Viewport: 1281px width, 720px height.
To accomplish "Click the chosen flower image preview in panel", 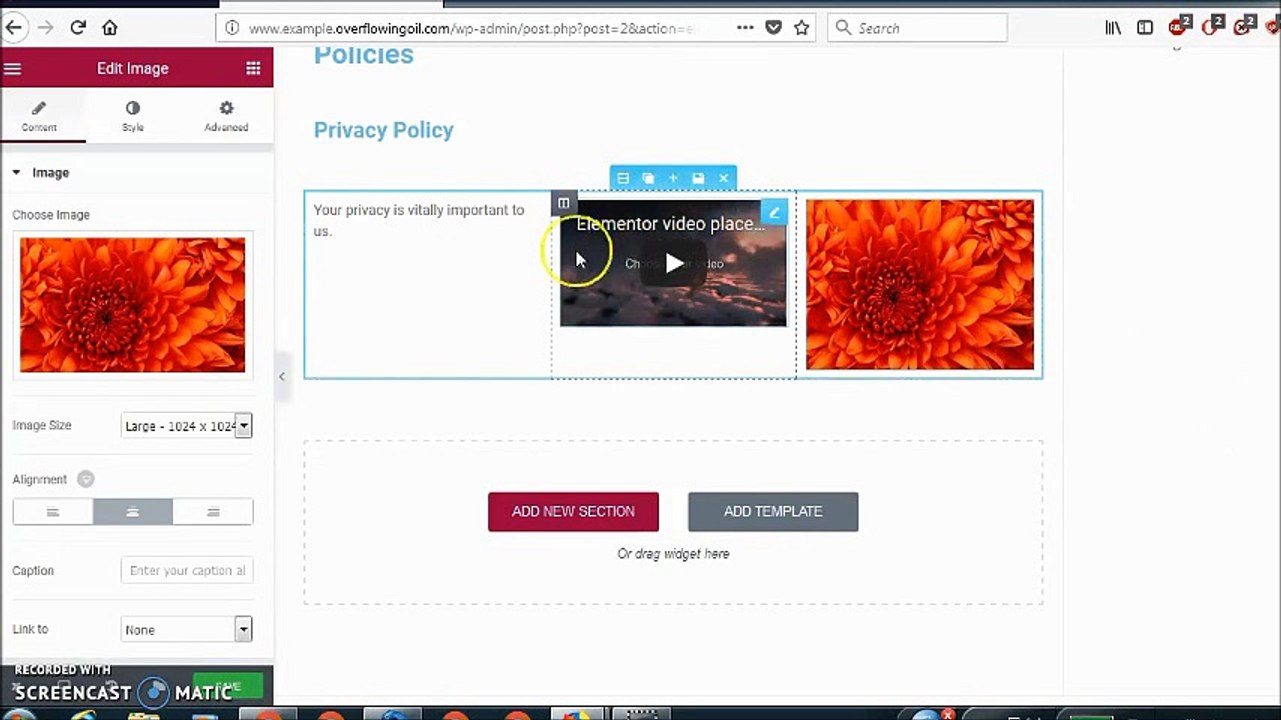I will point(132,304).
